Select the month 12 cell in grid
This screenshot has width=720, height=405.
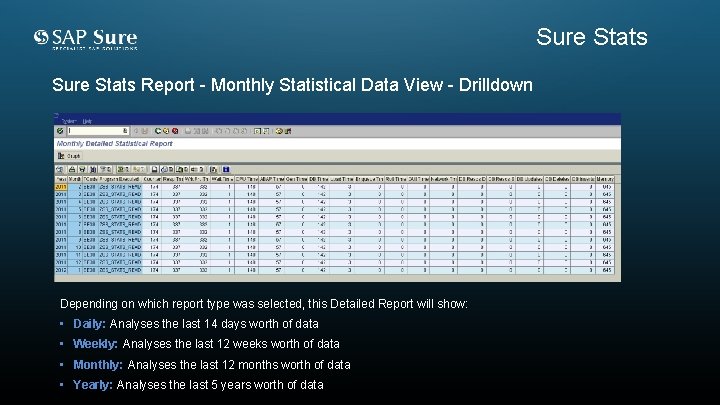click(75, 262)
